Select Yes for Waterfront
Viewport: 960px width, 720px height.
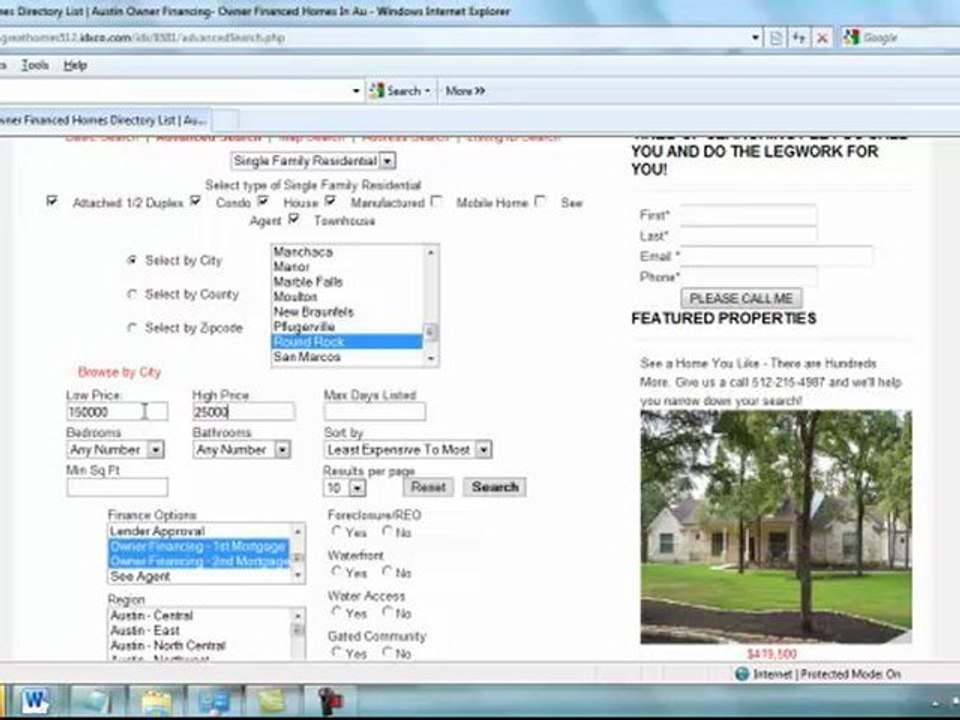[336, 571]
